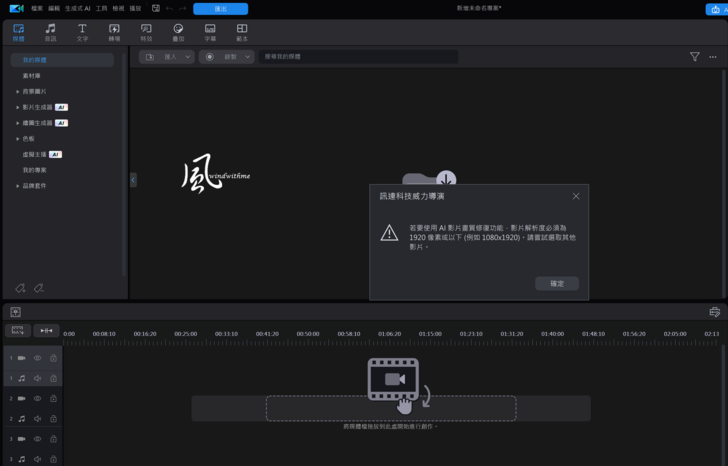Click timeline ruler at 00:50:00
Image resolution: width=728 pixels, height=466 pixels.
click(307, 334)
